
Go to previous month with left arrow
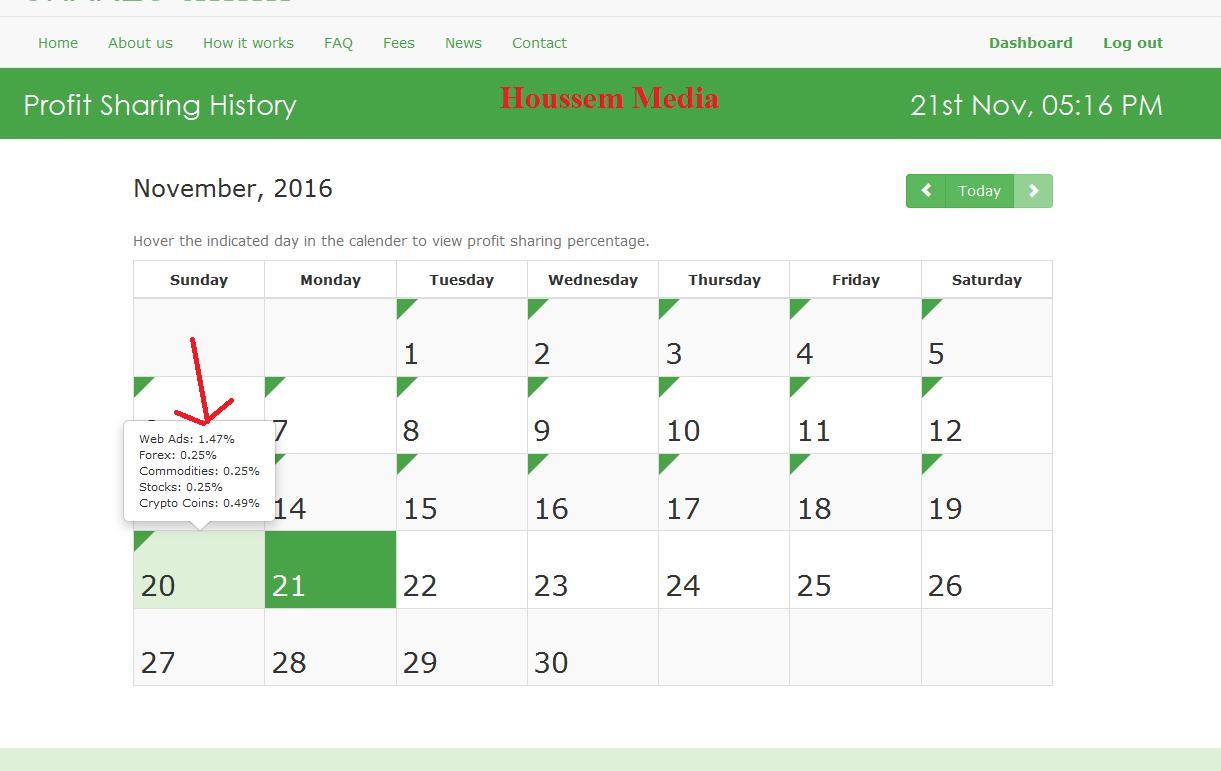(x=926, y=191)
